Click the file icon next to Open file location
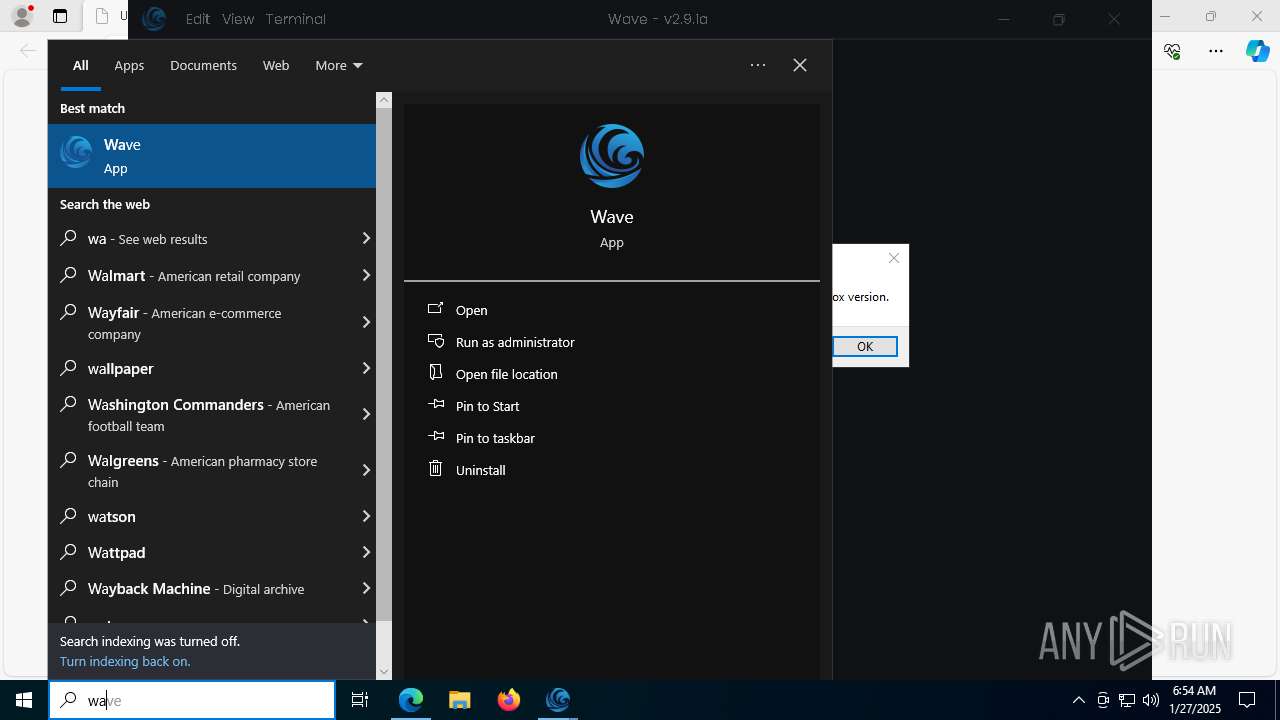The image size is (1280, 720). 435,372
